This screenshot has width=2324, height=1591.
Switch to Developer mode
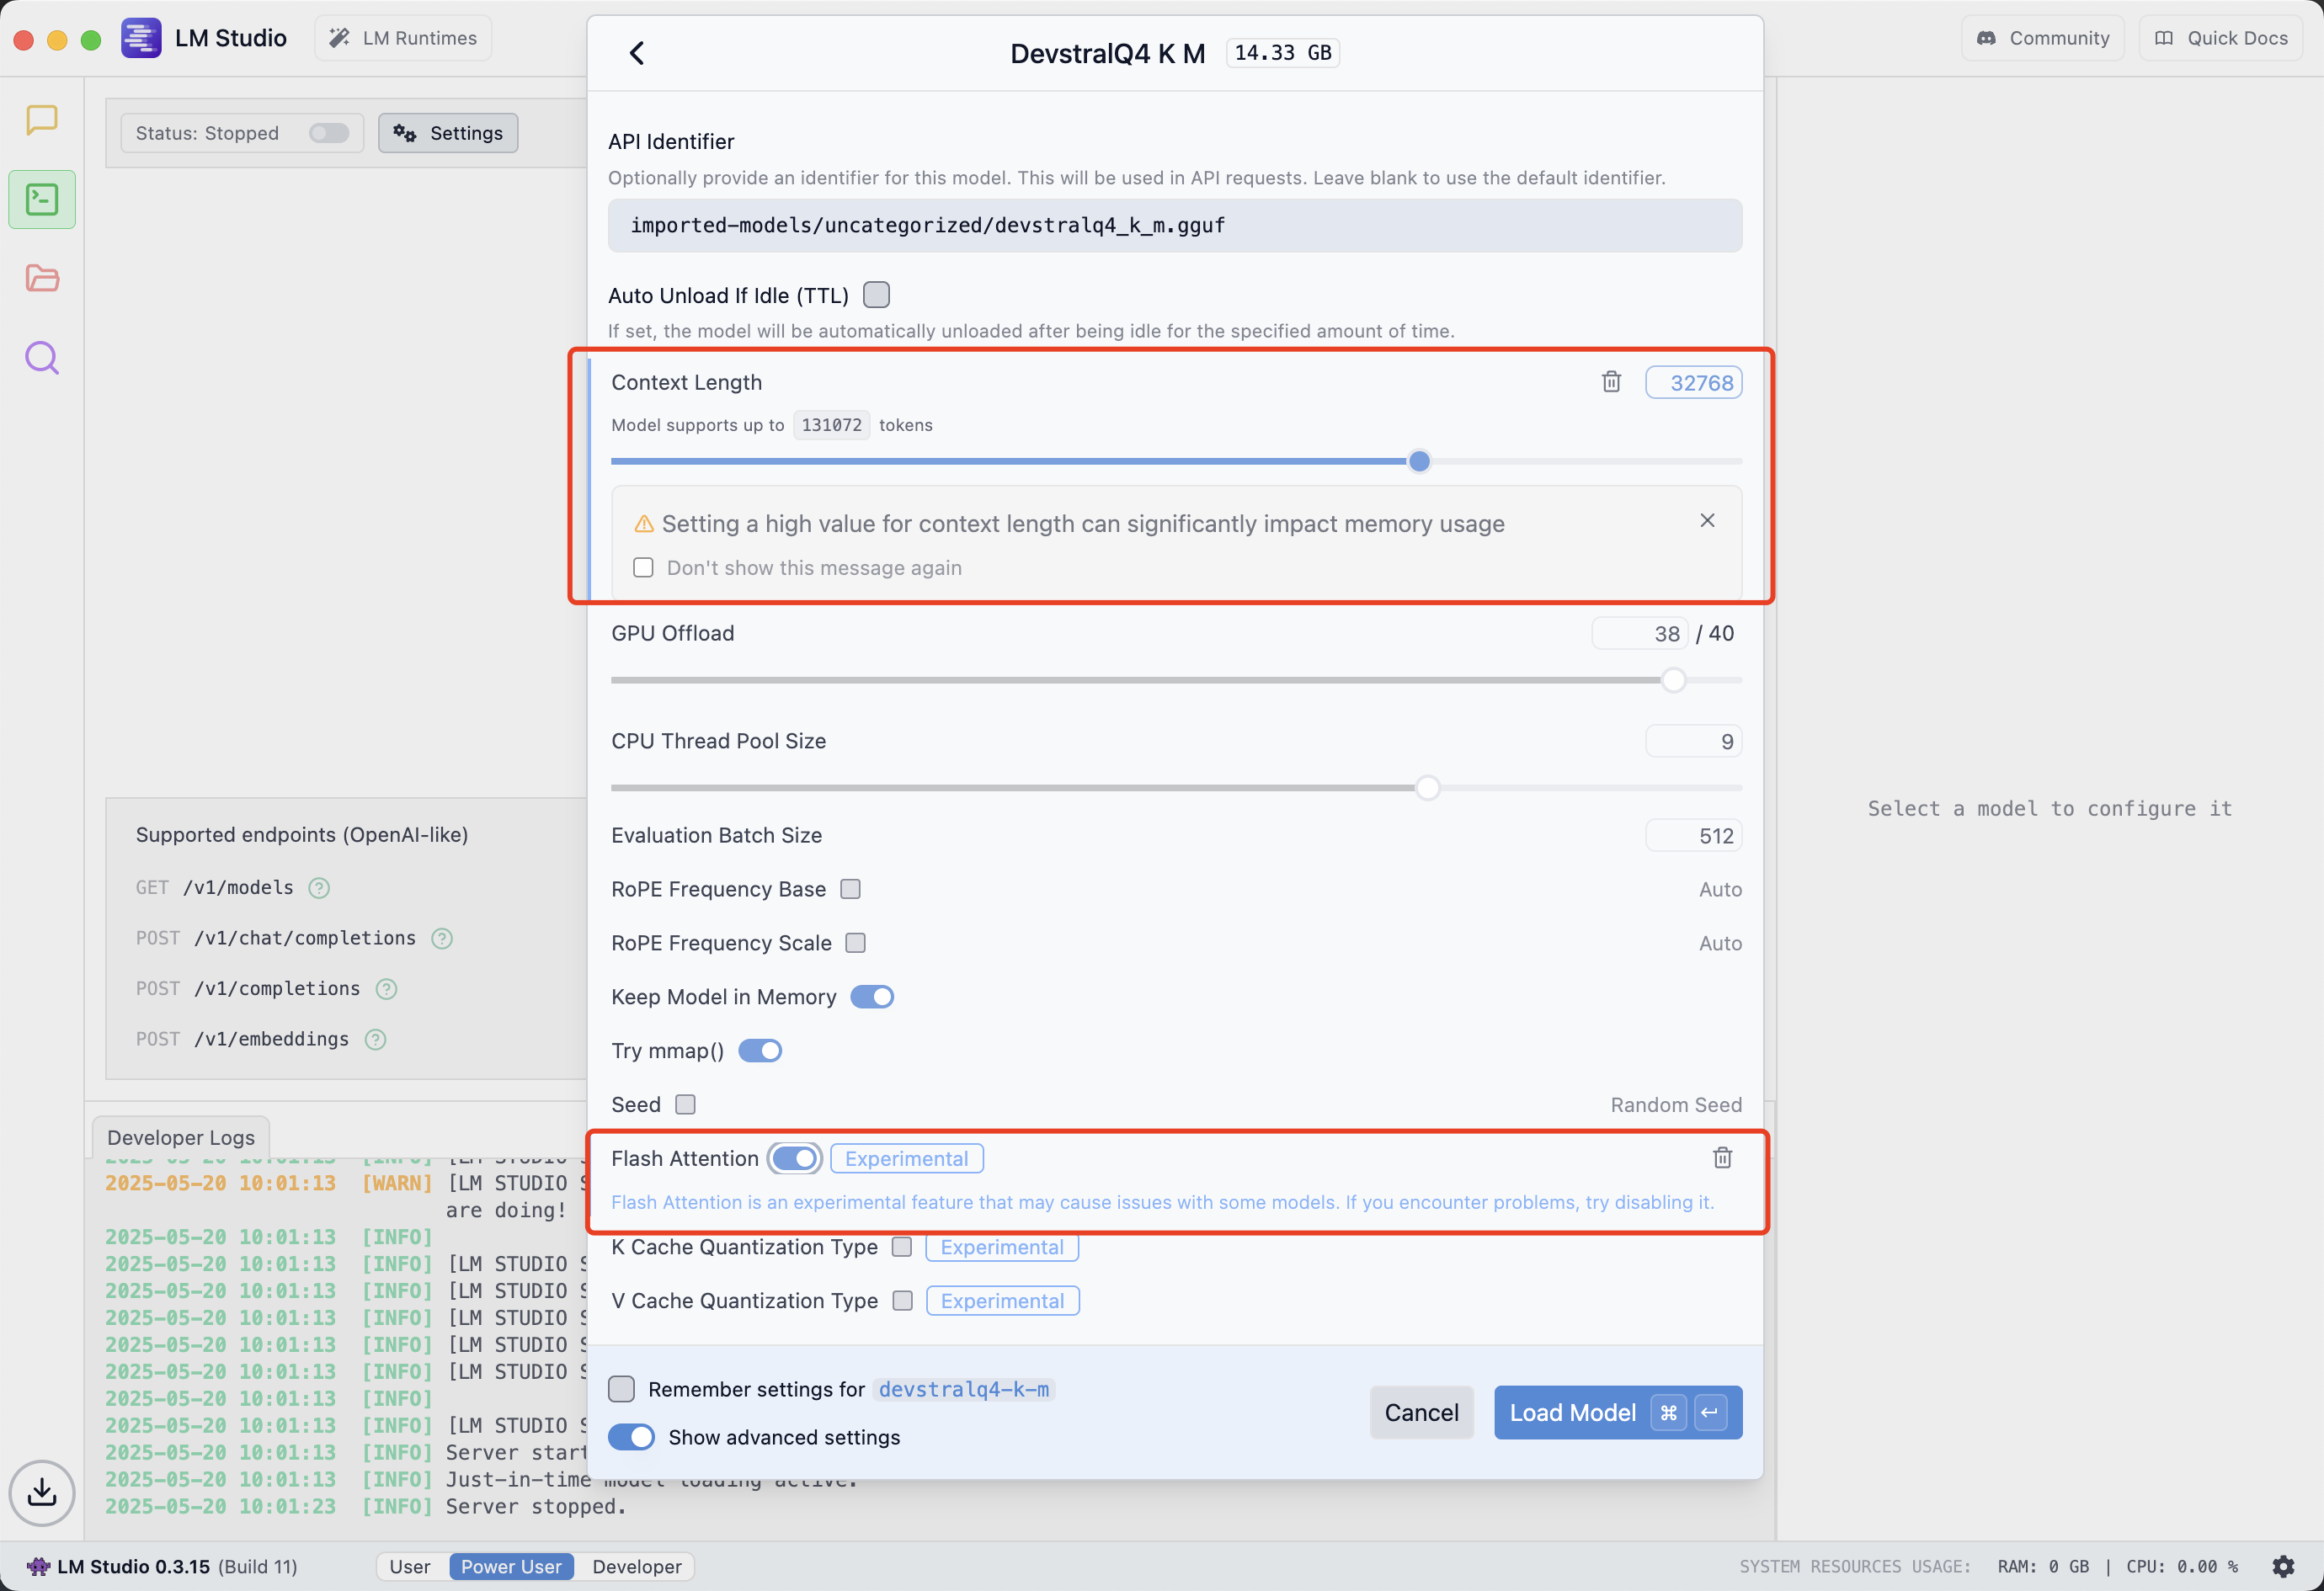click(637, 1566)
